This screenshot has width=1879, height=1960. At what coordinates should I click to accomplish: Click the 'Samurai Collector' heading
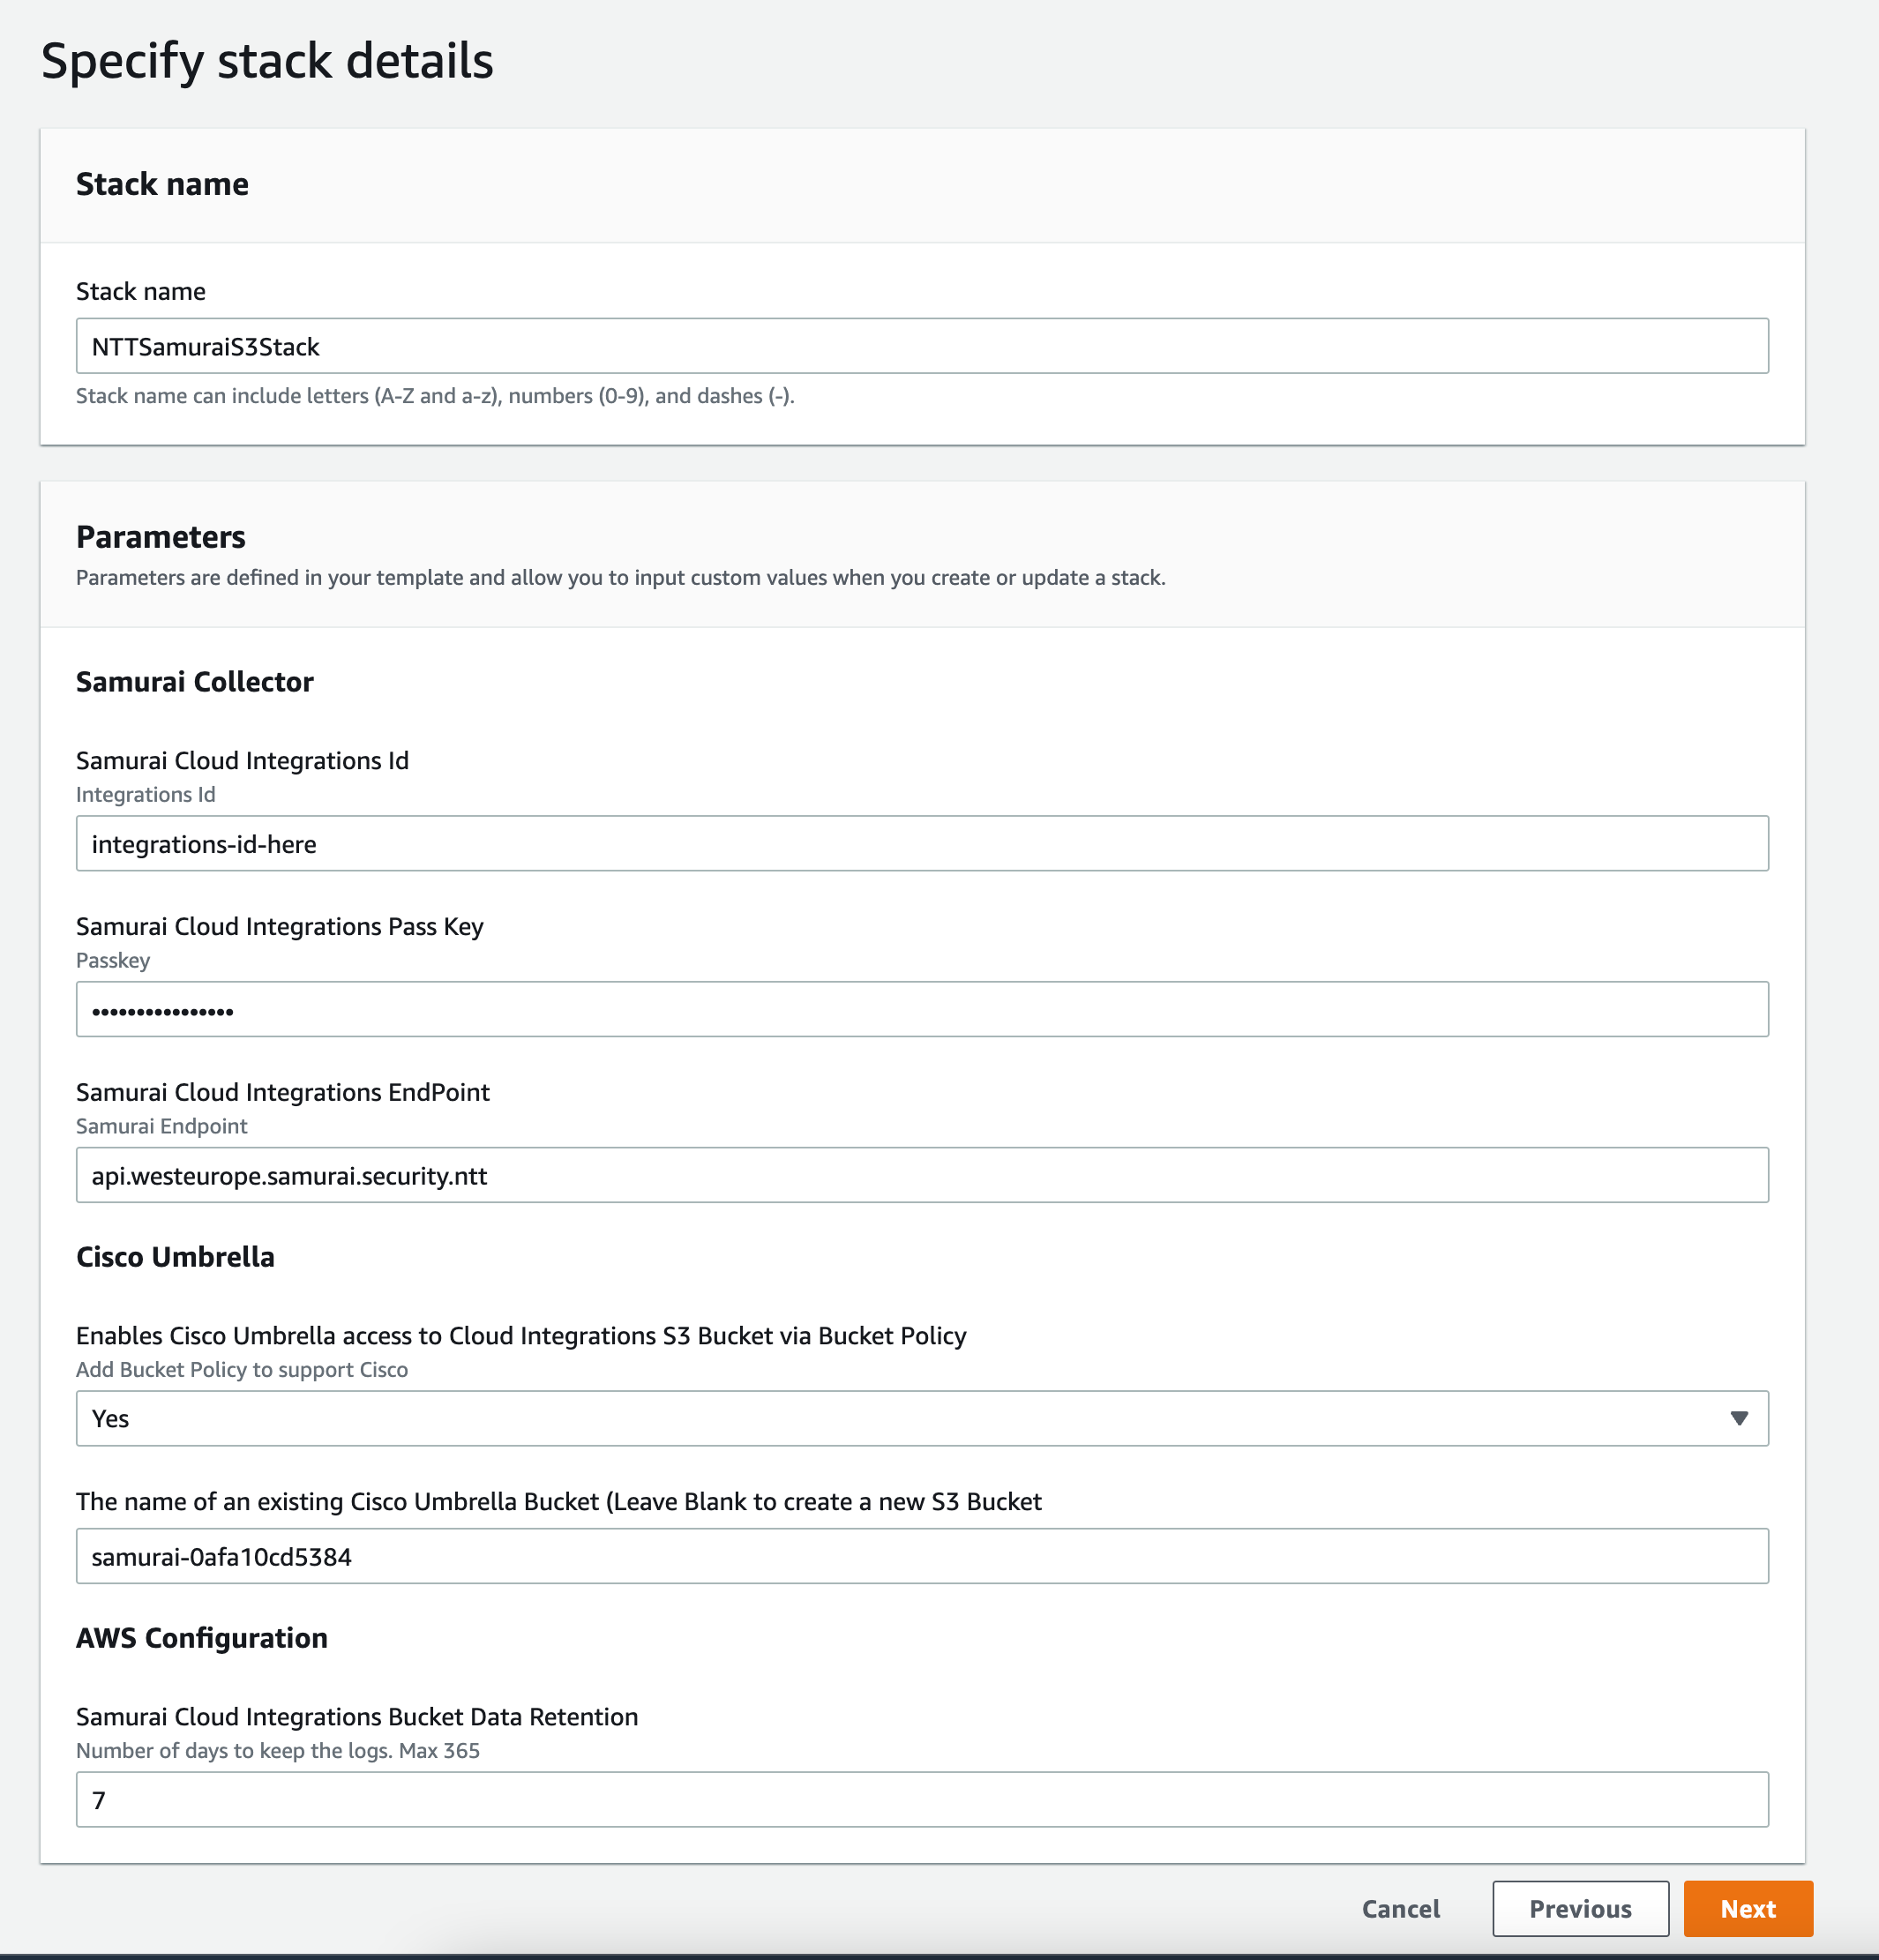pos(195,682)
